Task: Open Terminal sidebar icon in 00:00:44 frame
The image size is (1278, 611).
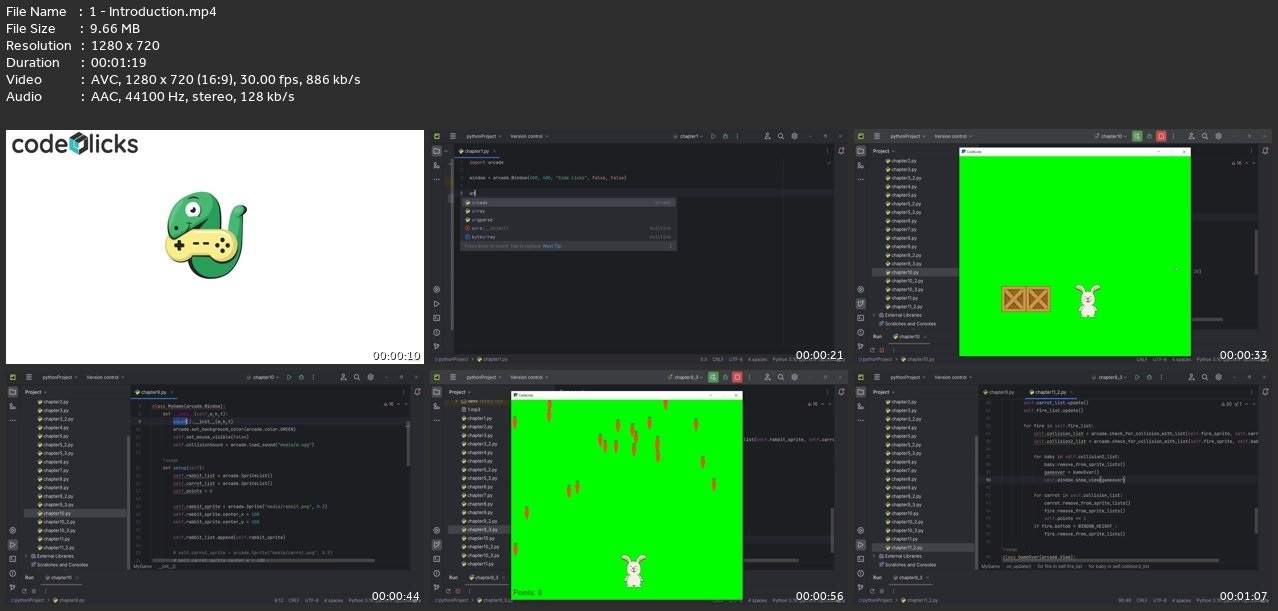Action: 12,559
